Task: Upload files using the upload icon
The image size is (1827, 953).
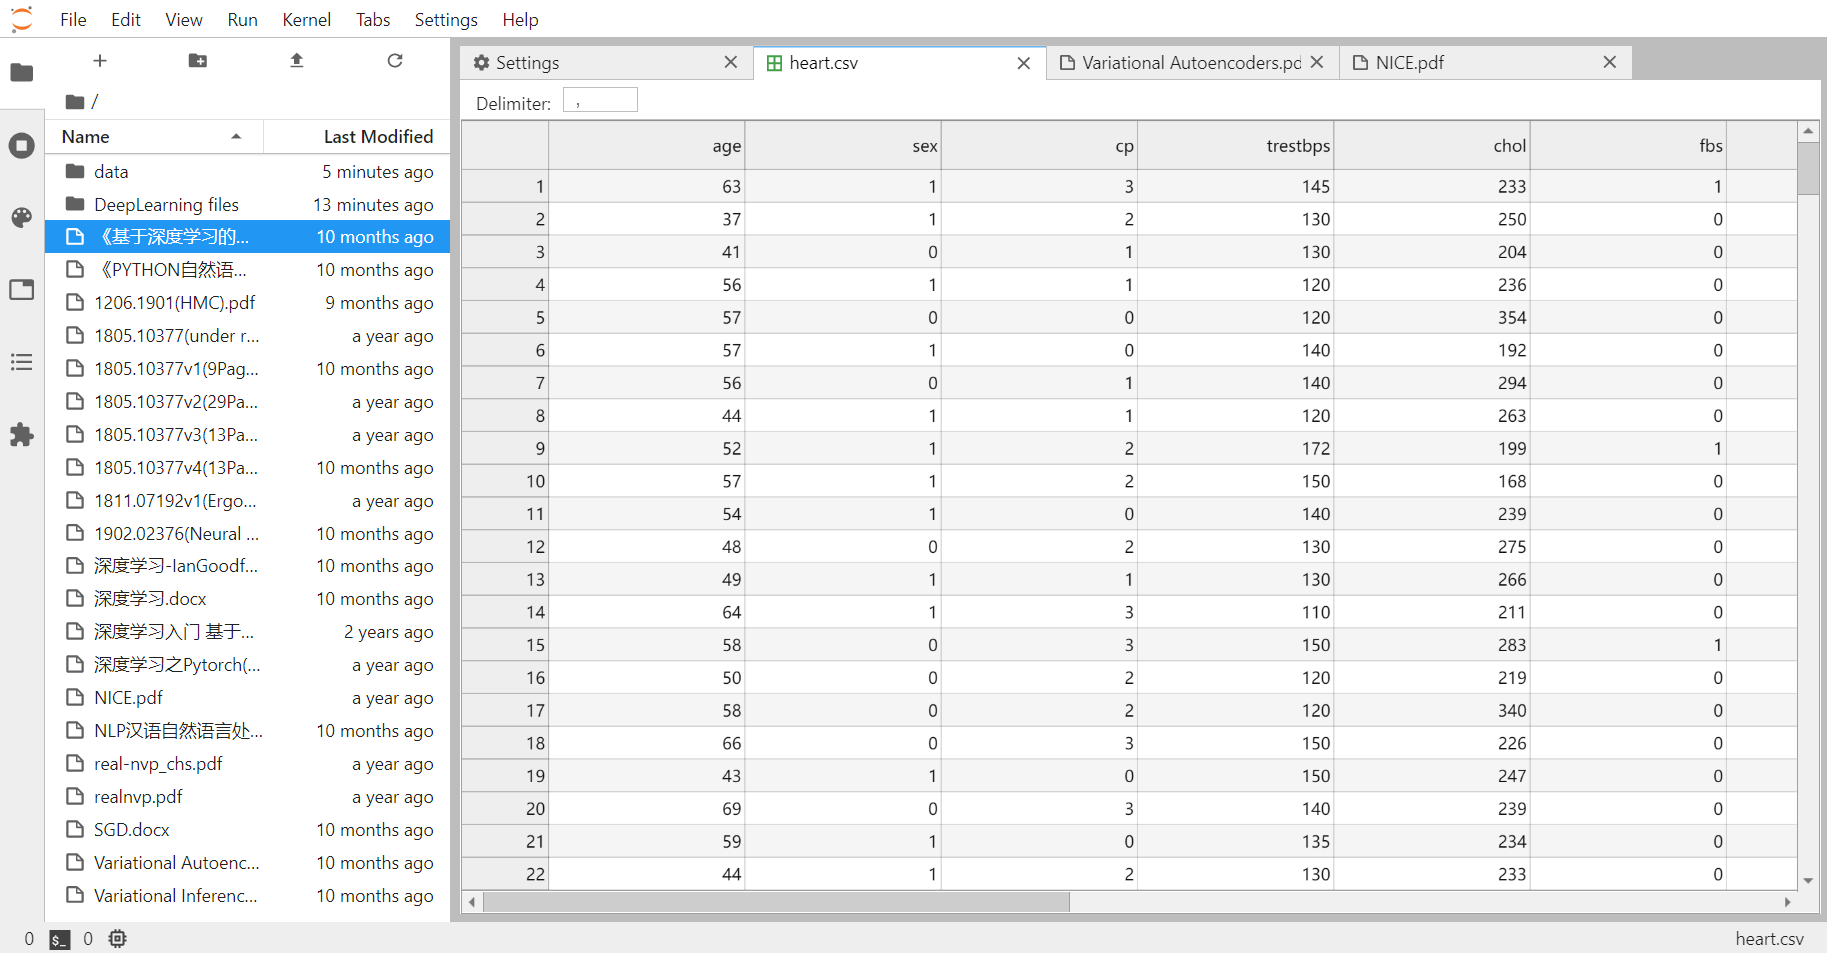Action: point(296,60)
